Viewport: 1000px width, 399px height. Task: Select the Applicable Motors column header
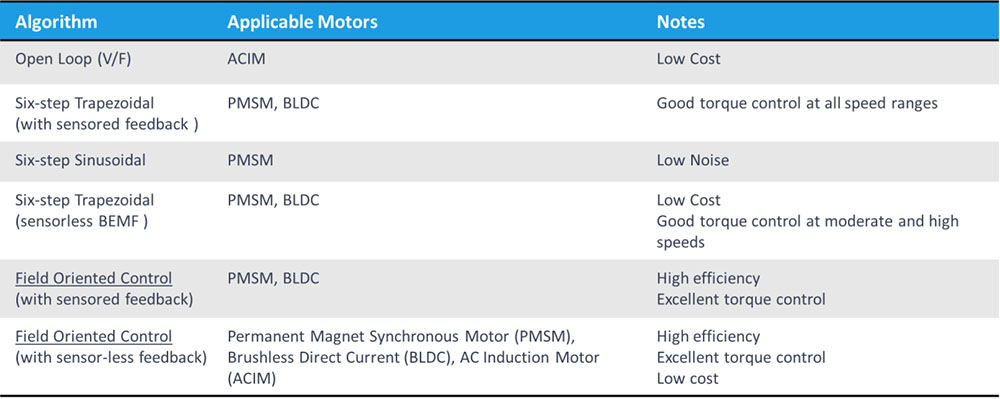(x=303, y=22)
